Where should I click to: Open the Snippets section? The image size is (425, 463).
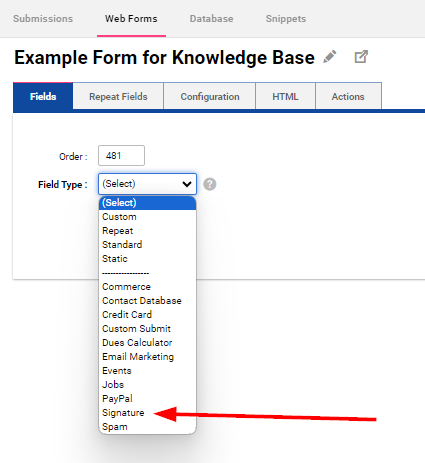pos(286,19)
